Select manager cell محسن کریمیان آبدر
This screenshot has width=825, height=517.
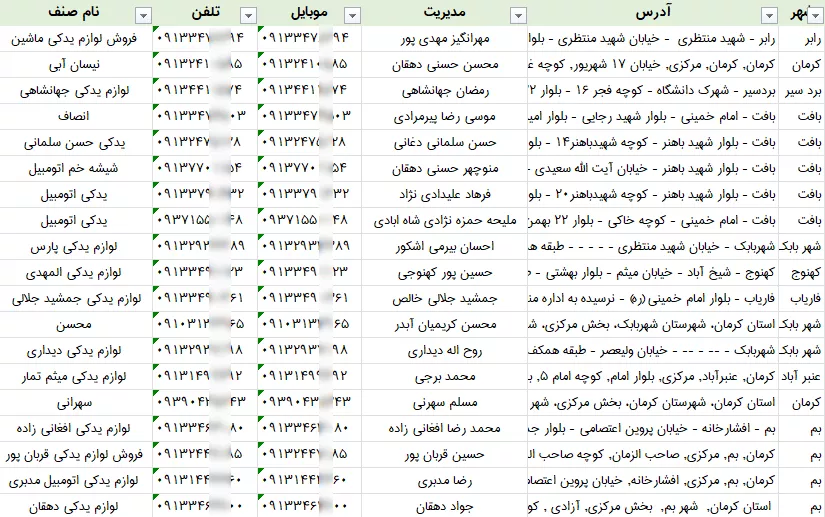(445, 325)
